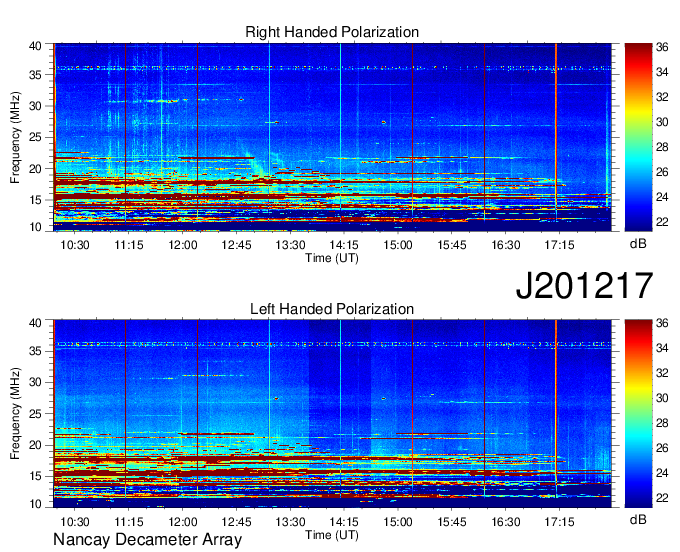The width and height of the screenshot is (680, 552).
Task: Click the top plot's Time (UT) axis label
Action: pos(332,258)
